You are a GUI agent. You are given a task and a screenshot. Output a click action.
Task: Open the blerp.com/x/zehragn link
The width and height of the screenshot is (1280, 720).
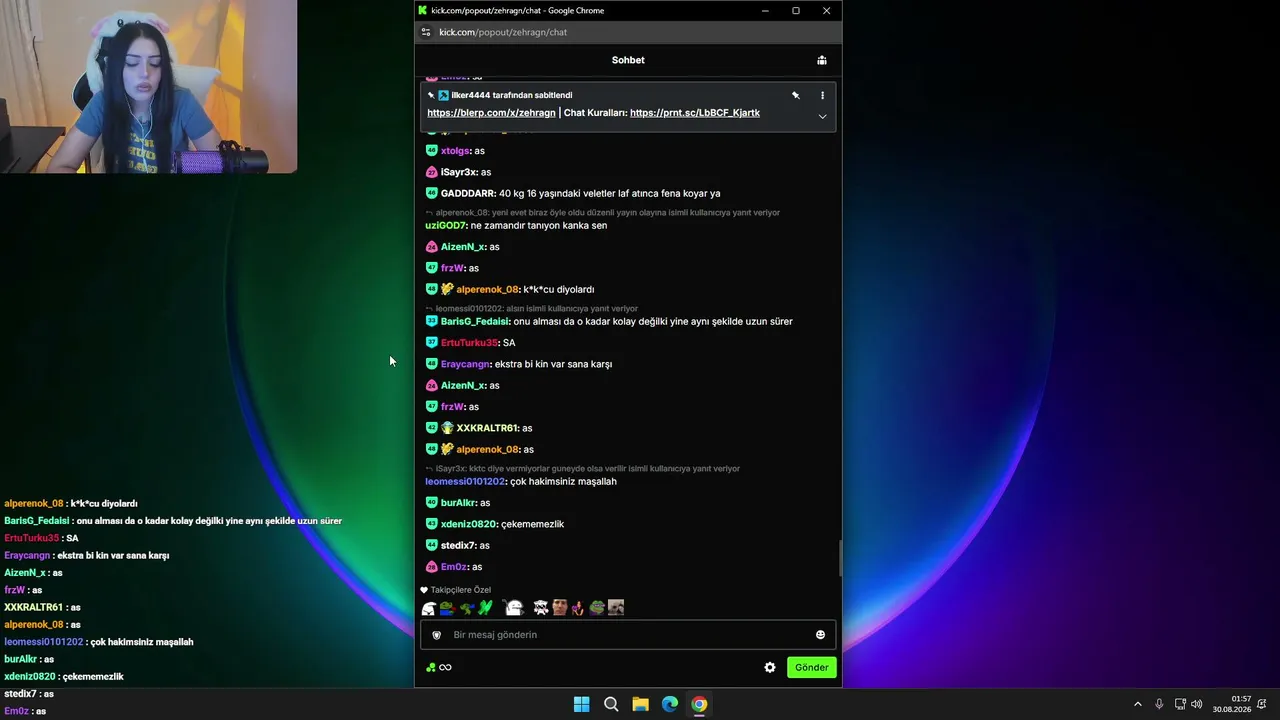coord(491,113)
